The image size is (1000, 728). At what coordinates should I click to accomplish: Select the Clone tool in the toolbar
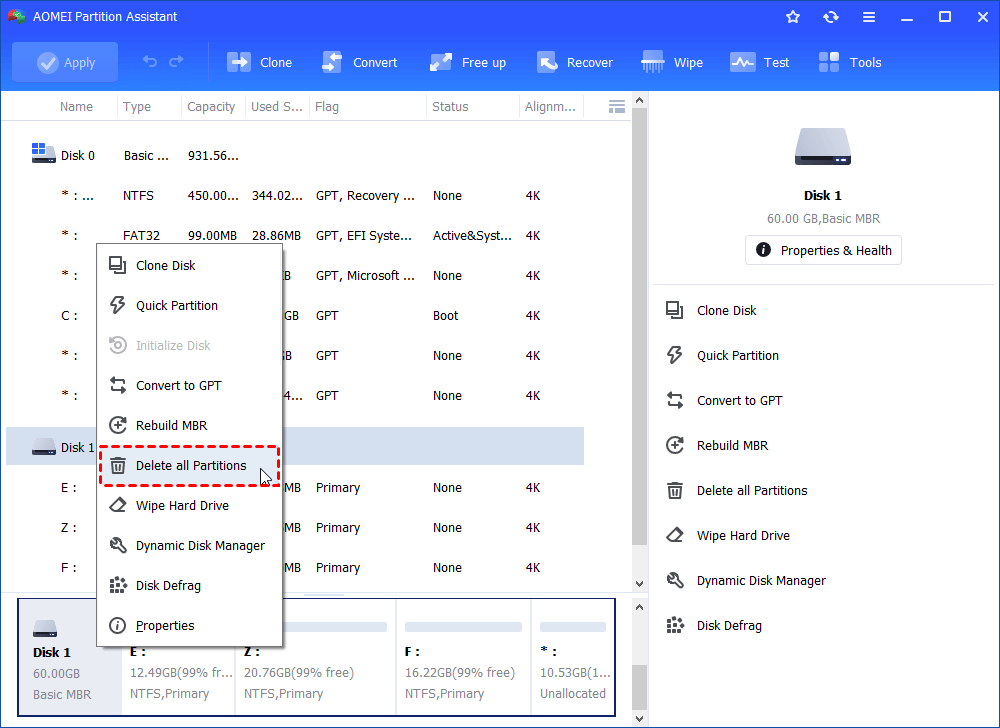[259, 61]
